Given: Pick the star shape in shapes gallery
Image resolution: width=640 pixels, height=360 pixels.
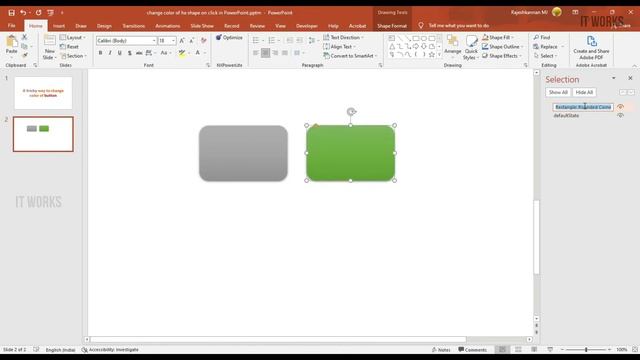Looking at the screenshot, I should point(431,54).
